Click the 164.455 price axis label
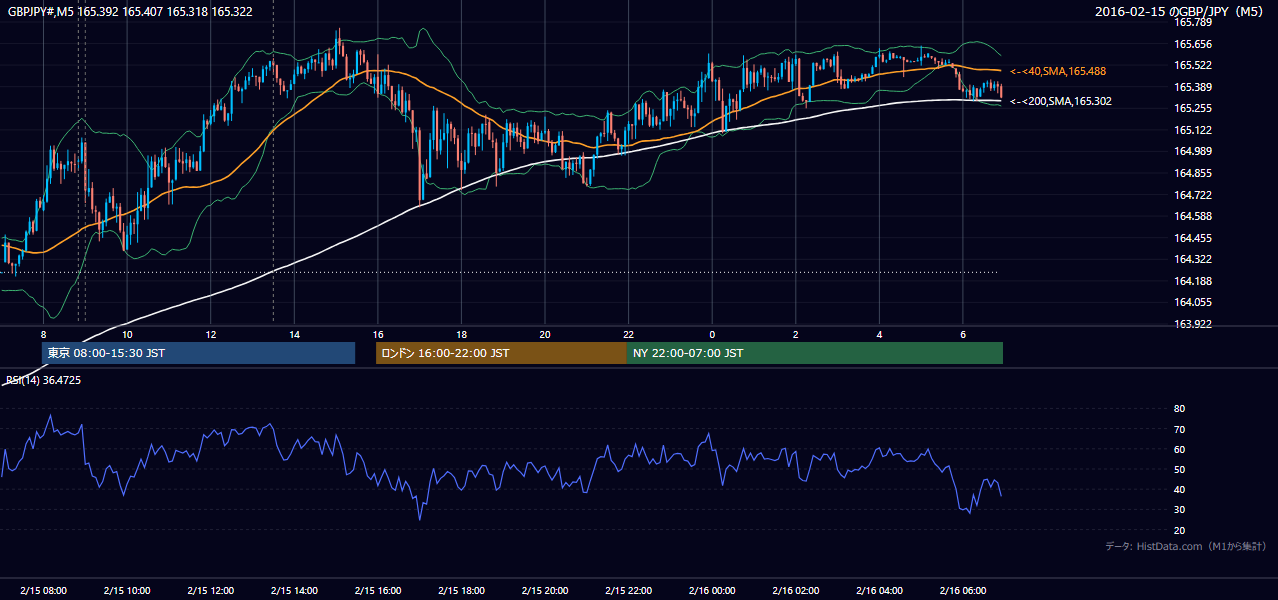The width and height of the screenshot is (1278, 600). point(1193,238)
